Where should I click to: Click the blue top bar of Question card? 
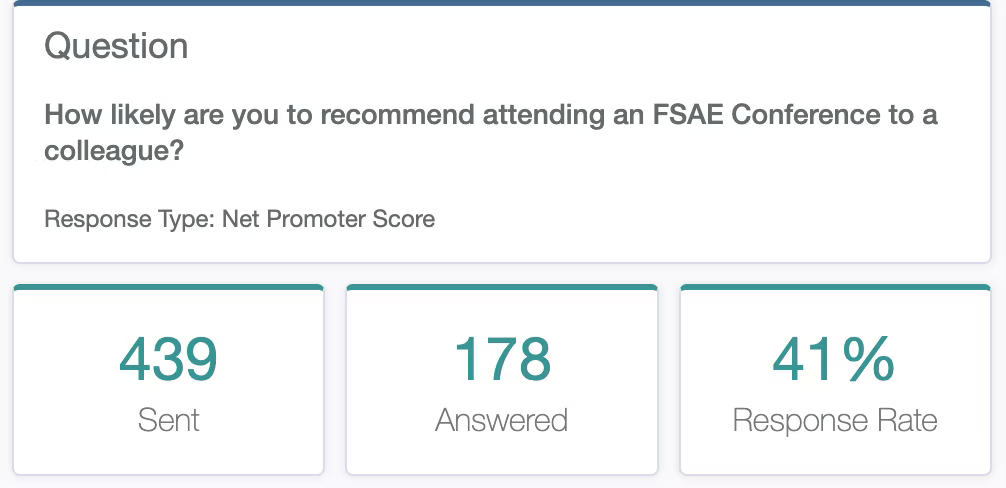(502, 3)
